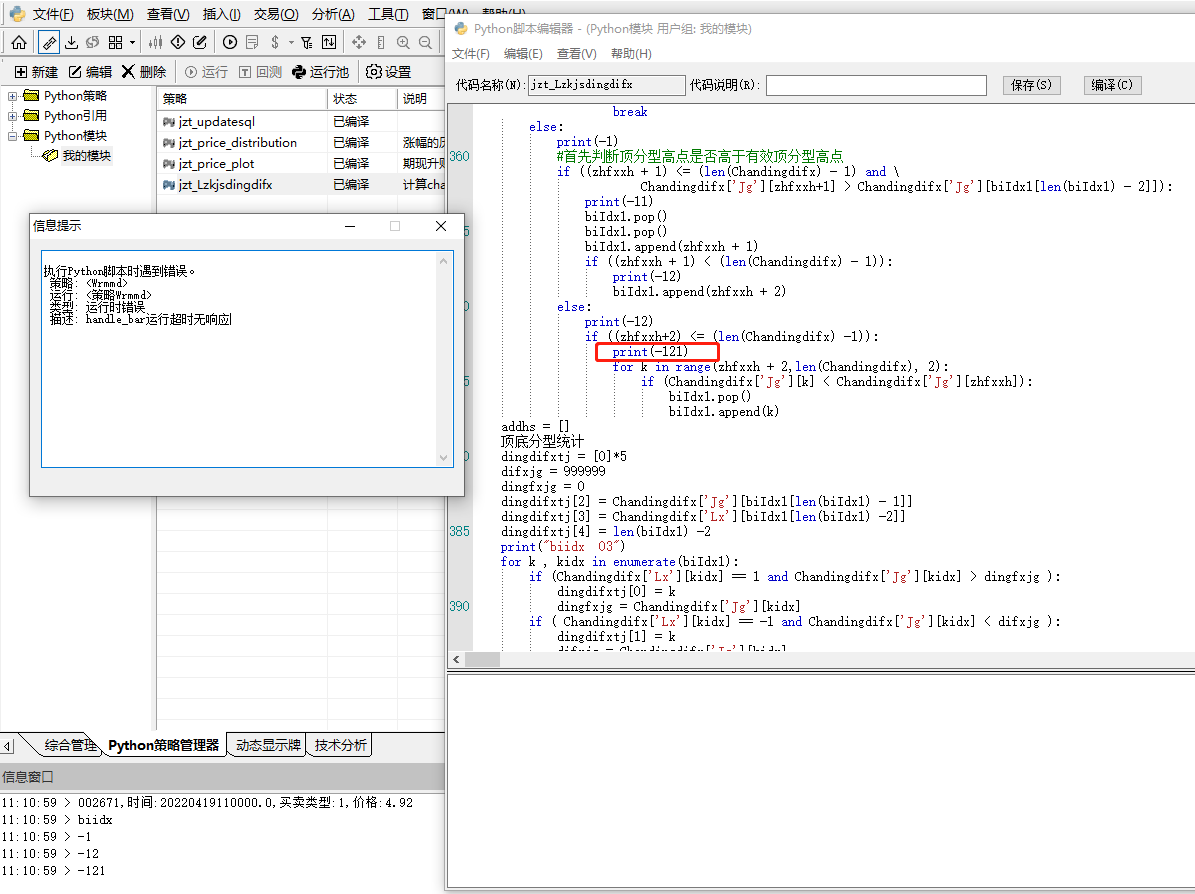Open 帮助(H) menu in script editor
Screen dimensions: 1195x894
[631, 54]
